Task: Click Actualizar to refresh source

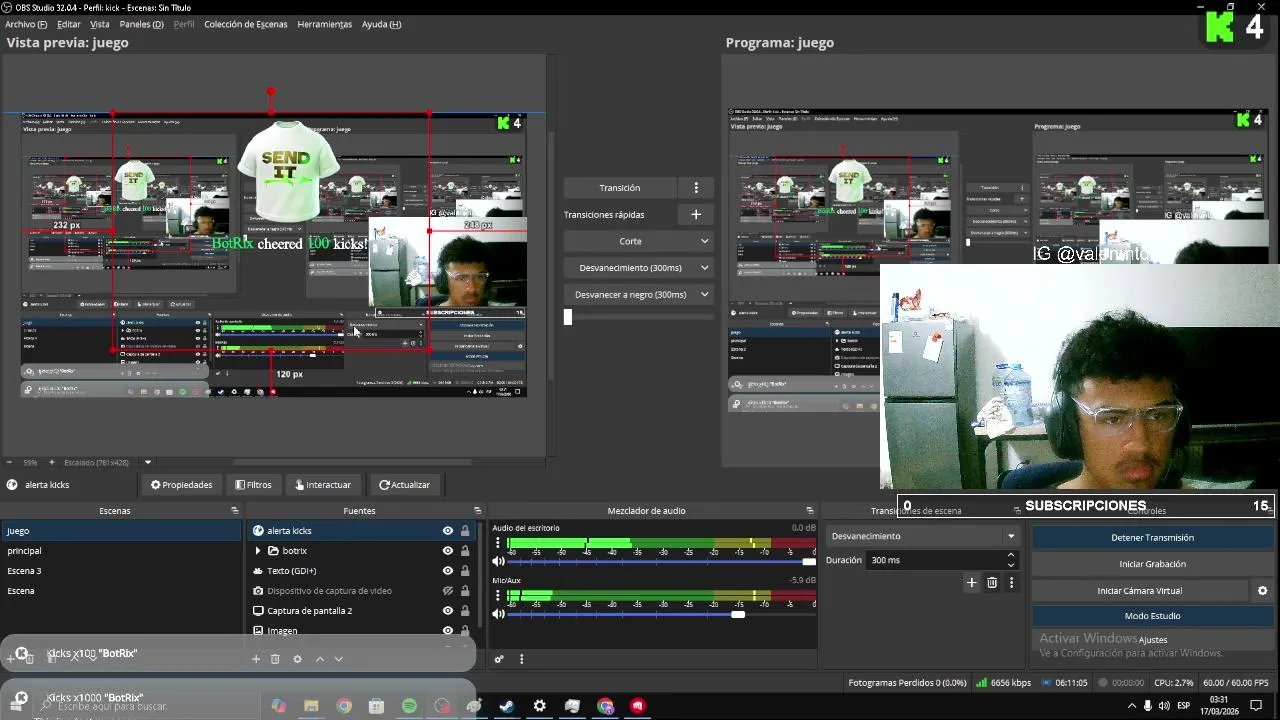Action: [404, 485]
